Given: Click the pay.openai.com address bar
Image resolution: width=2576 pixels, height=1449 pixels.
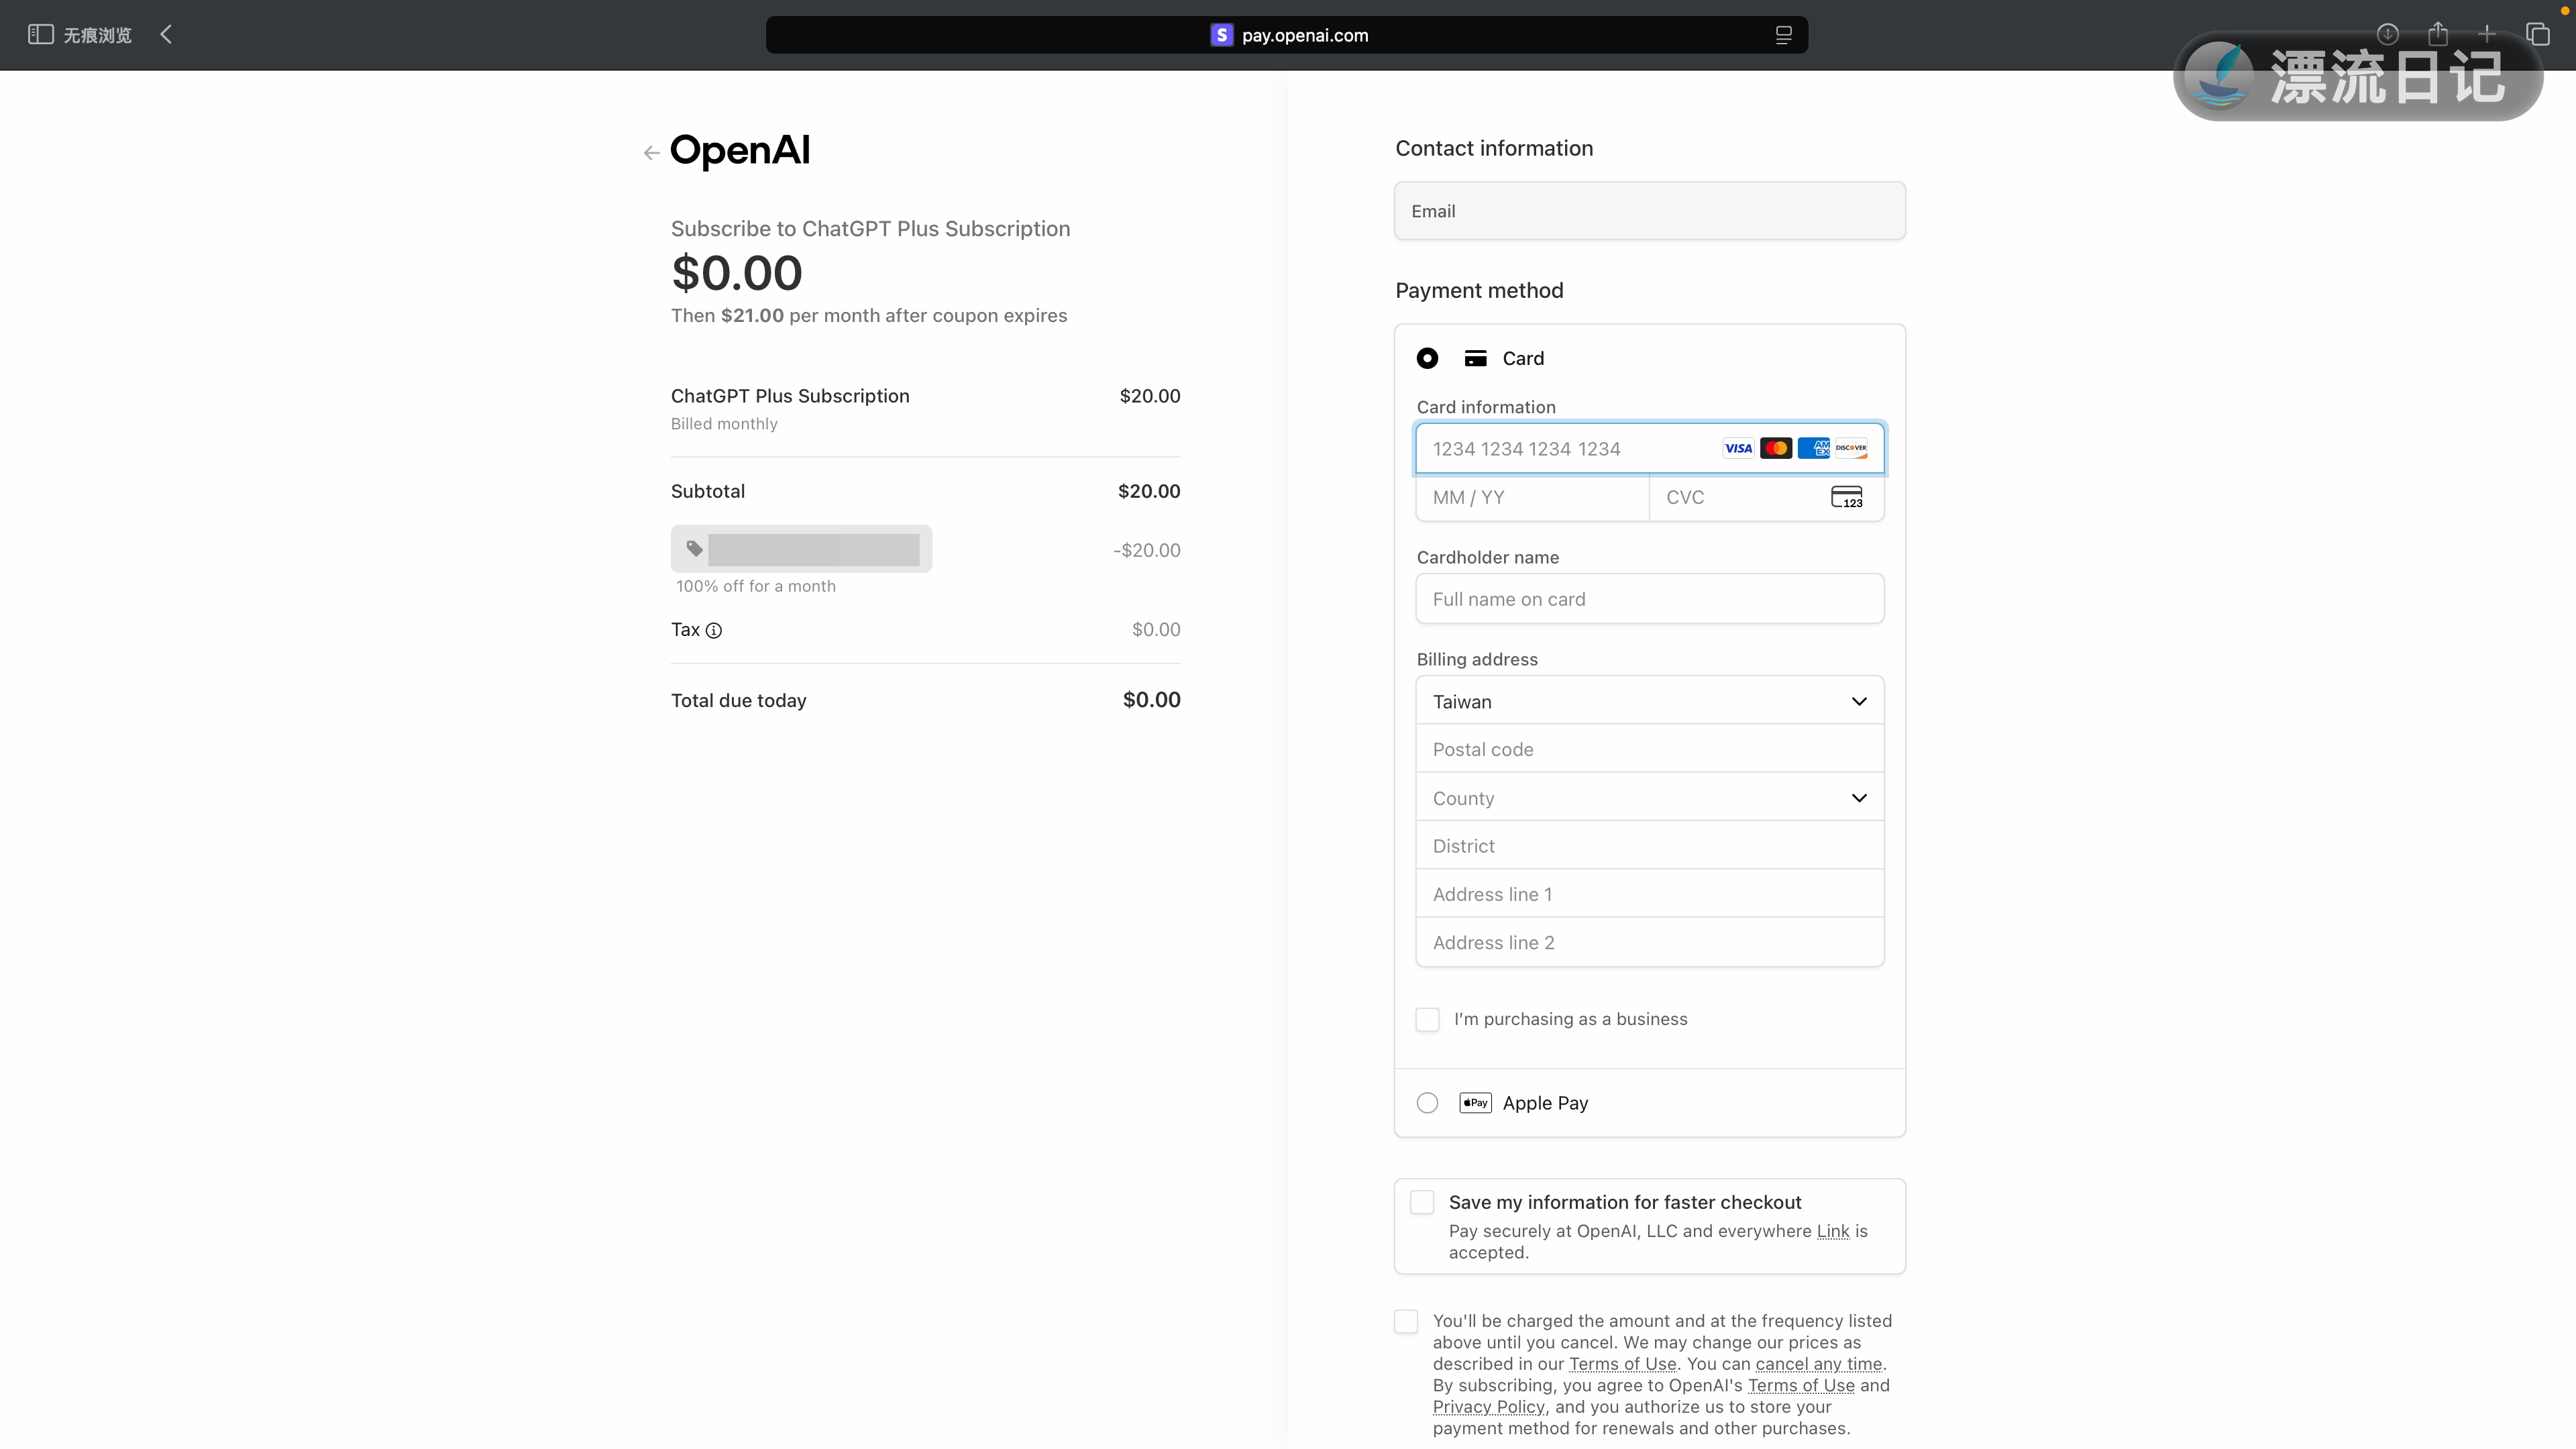Looking at the screenshot, I should click(1286, 35).
